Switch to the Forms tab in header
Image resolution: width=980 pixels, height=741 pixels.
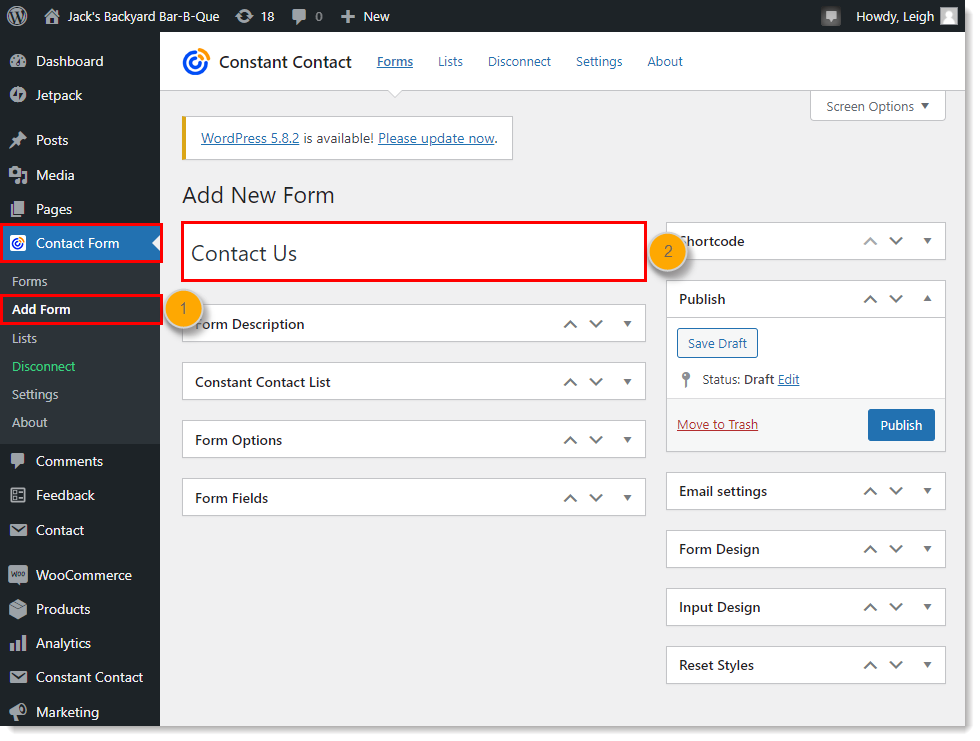pyautogui.click(x=395, y=61)
